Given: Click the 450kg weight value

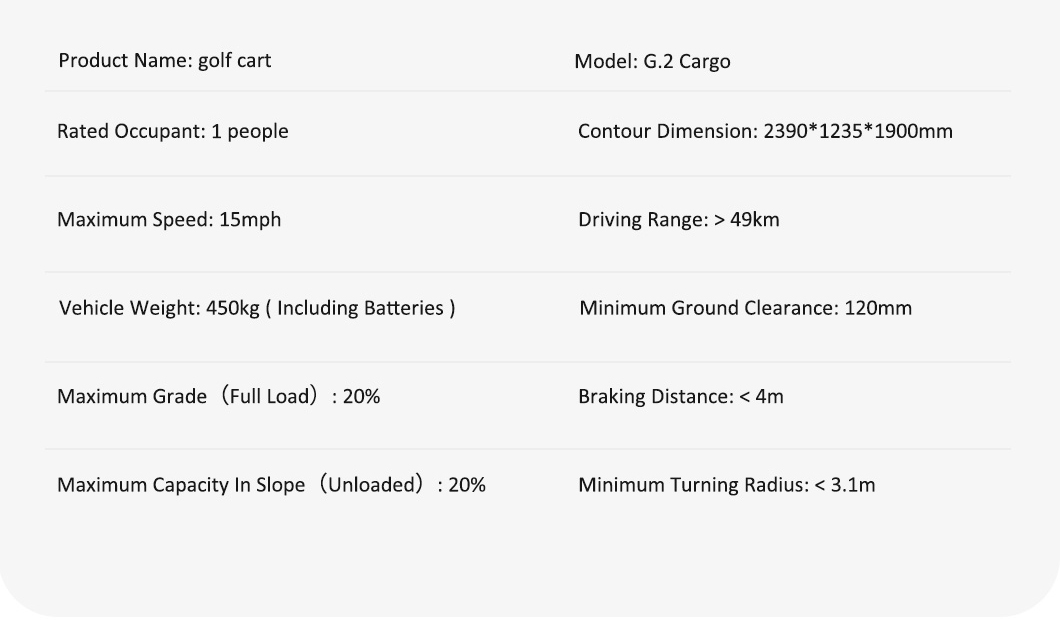Looking at the screenshot, I should click(x=233, y=308).
